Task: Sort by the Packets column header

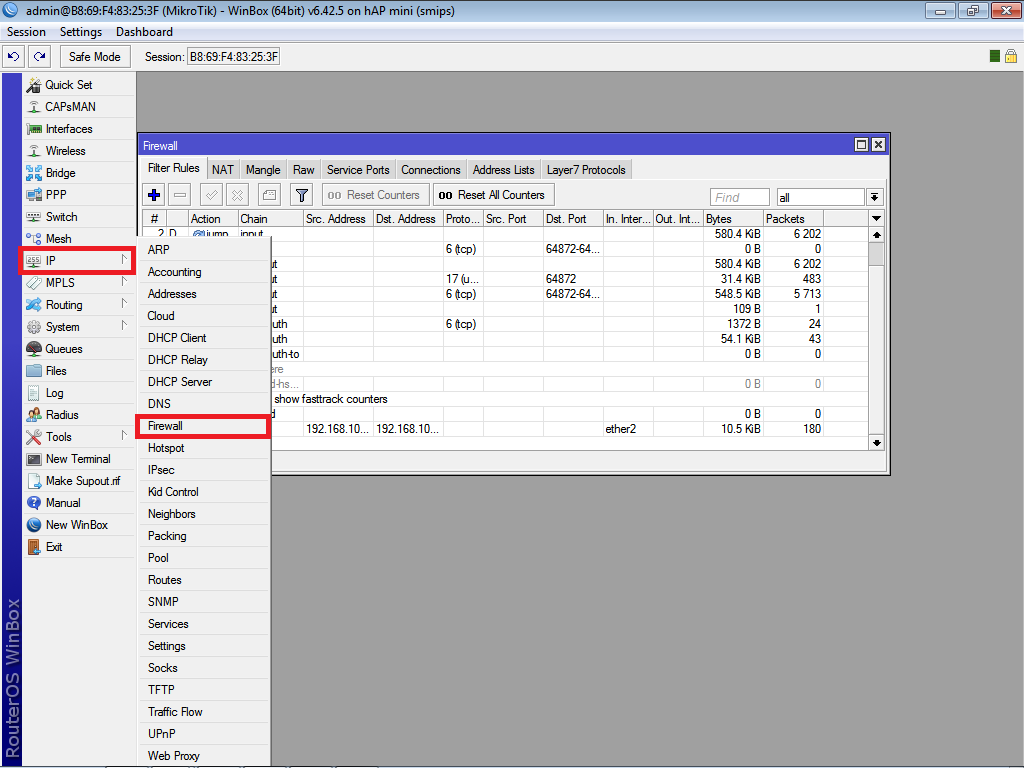Action: point(793,219)
